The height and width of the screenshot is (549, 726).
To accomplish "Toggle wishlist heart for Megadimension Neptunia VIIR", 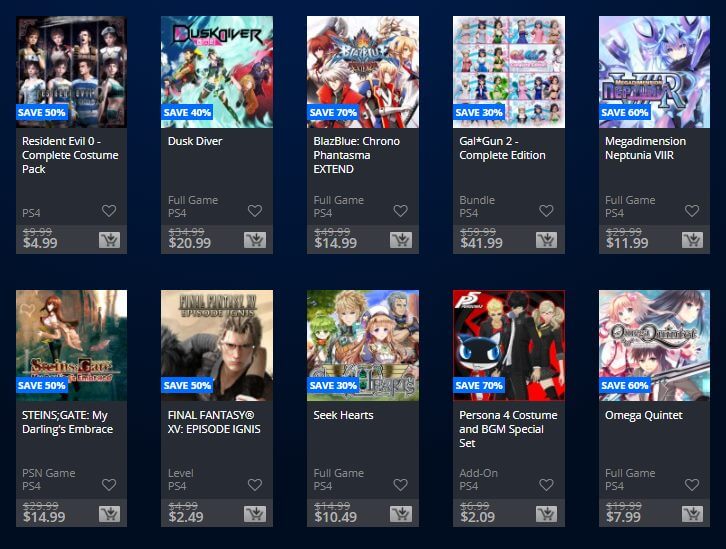I will 692,211.
